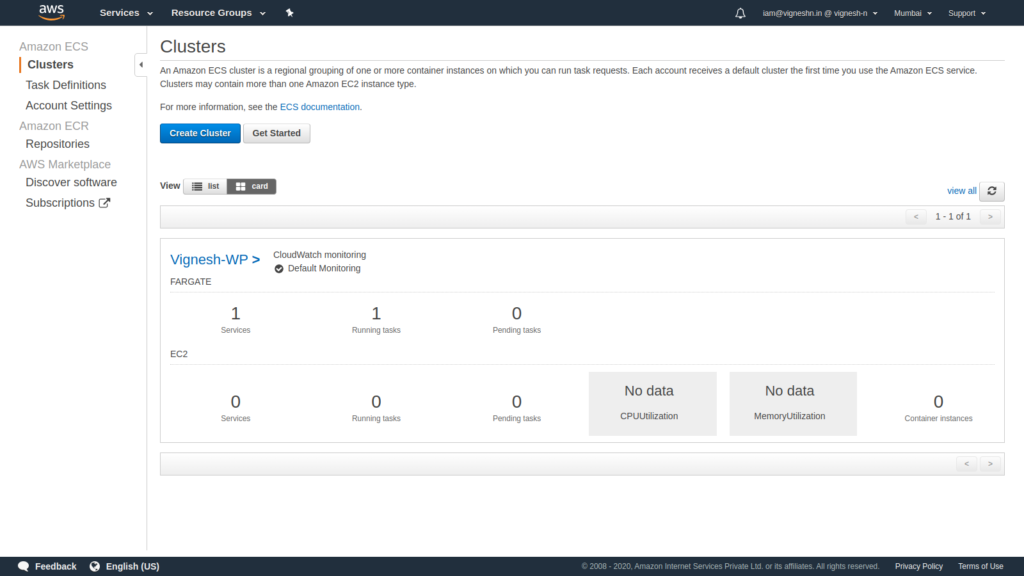Click the FARGATE Services count
Screen dimensions: 1024x576
click(x=236, y=313)
